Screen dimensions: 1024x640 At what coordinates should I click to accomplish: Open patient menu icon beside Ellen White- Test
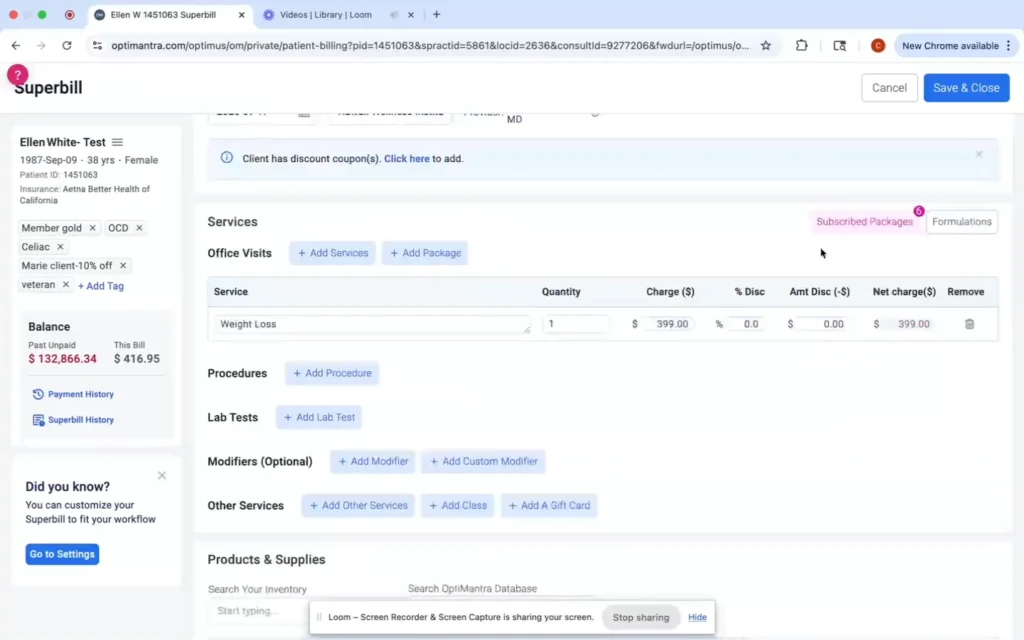pyautogui.click(x=117, y=142)
